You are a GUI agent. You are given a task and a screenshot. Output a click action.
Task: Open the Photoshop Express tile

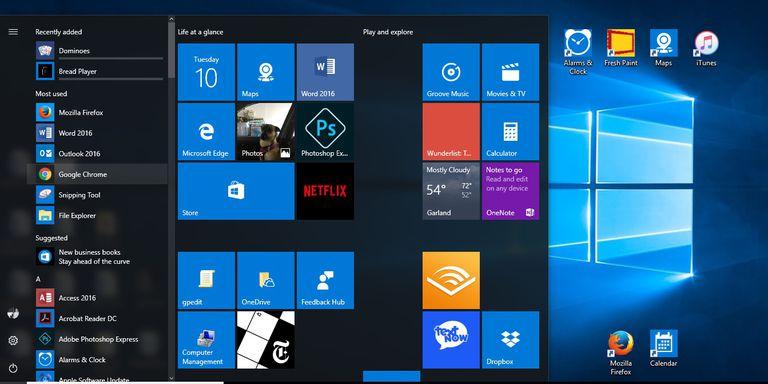(325, 132)
